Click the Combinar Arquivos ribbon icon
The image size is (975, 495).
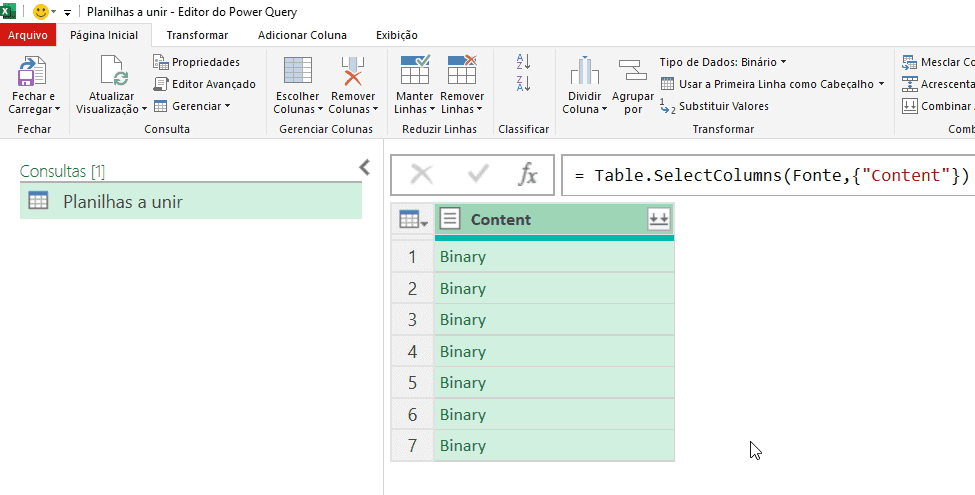(910, 106)
